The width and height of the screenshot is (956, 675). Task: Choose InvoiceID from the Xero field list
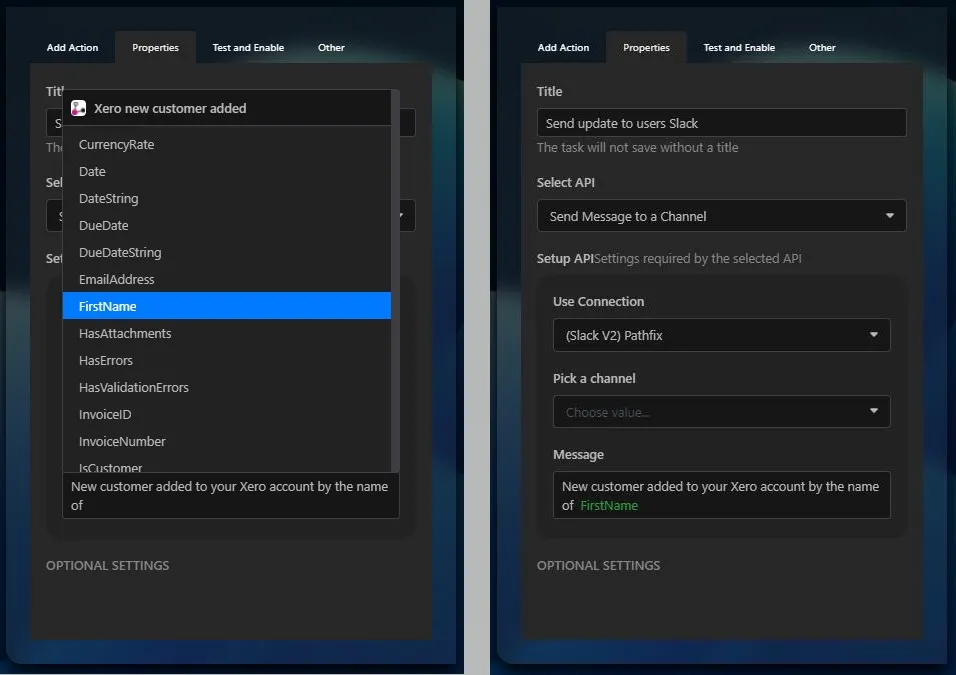(227, 415)
